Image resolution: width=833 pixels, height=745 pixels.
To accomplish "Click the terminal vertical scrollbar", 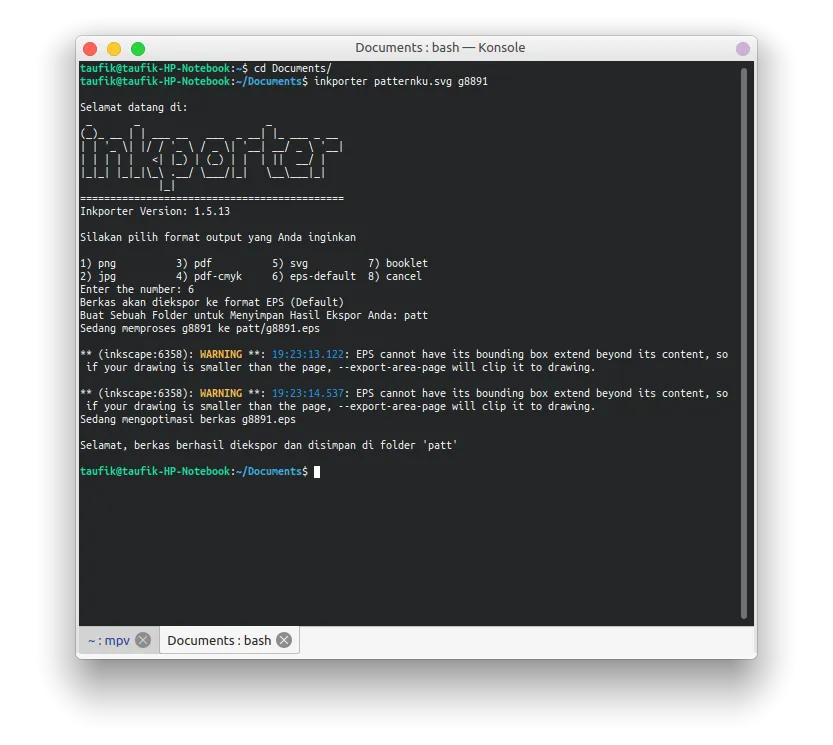I will click(x=744, y=343).
